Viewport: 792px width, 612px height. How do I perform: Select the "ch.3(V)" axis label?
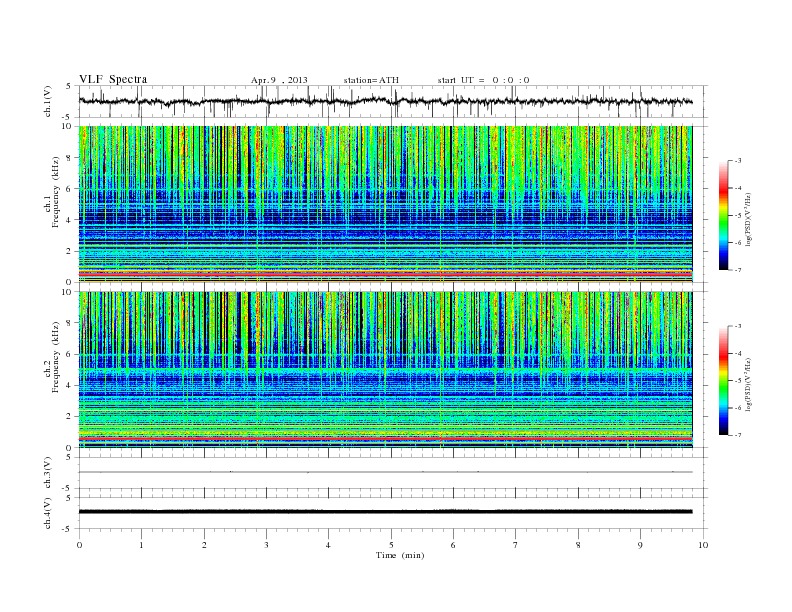(48, 472)
